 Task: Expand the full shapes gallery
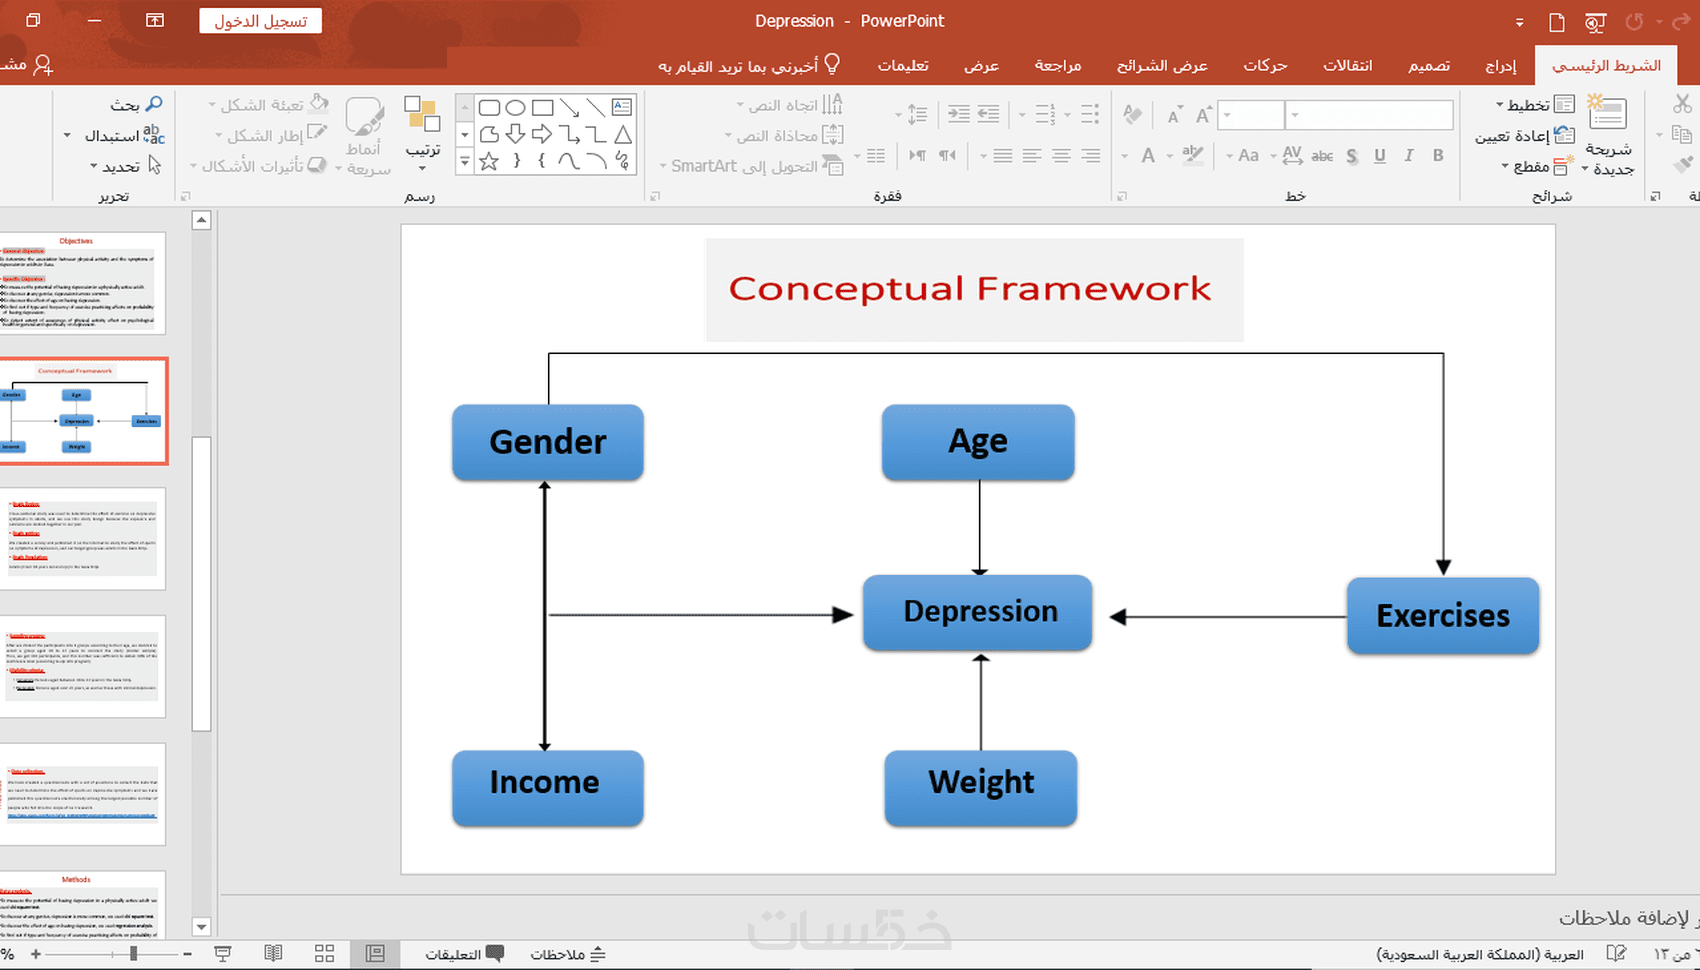464,161
